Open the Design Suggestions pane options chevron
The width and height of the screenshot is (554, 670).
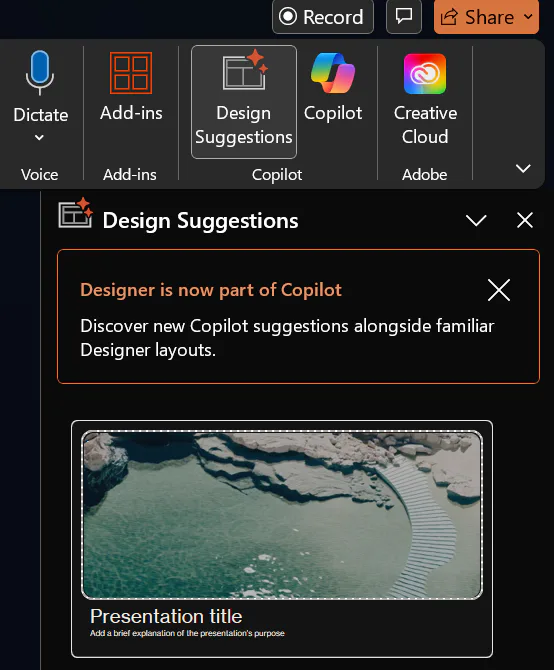coord(476,220)
